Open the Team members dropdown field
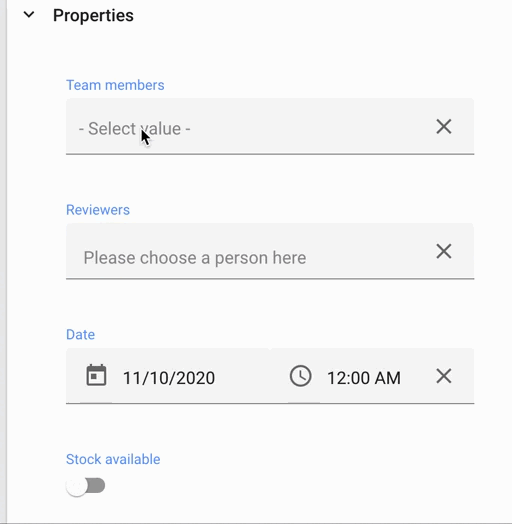The height and width of the screenshot is (524, 512). click(270, 126)
